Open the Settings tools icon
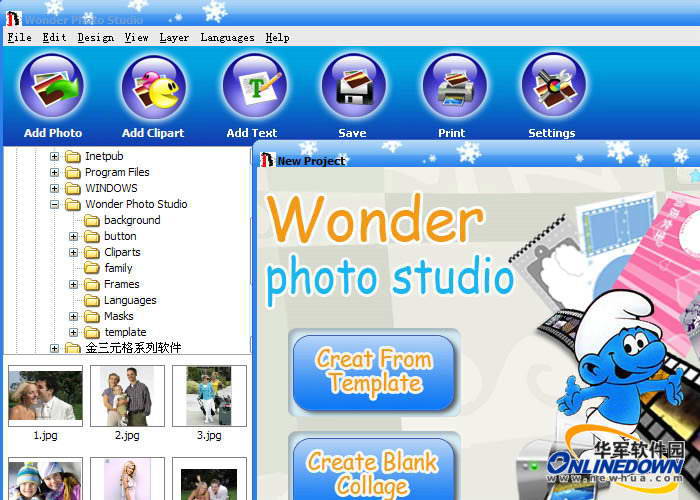 [x=554, y=86]
